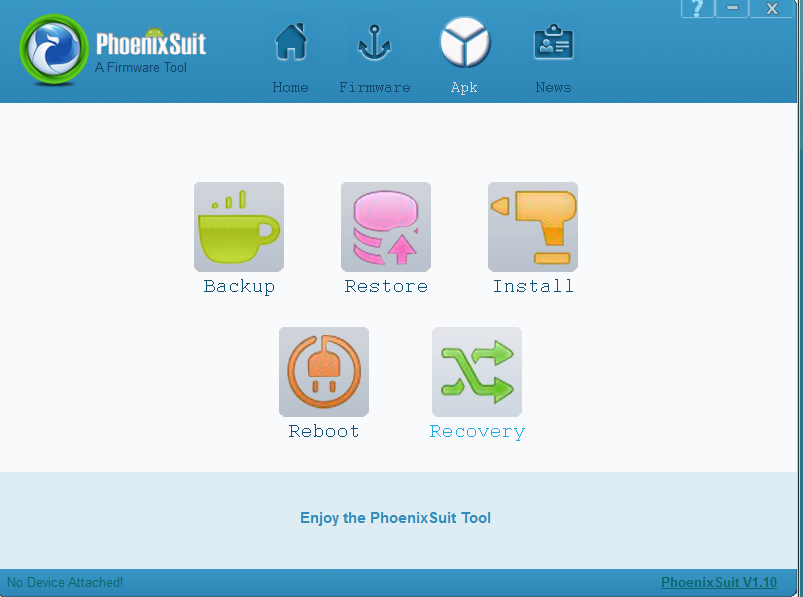Open the PhoenixSuit V1.10 version link
The image size is (803, 597).
[719, 583]
